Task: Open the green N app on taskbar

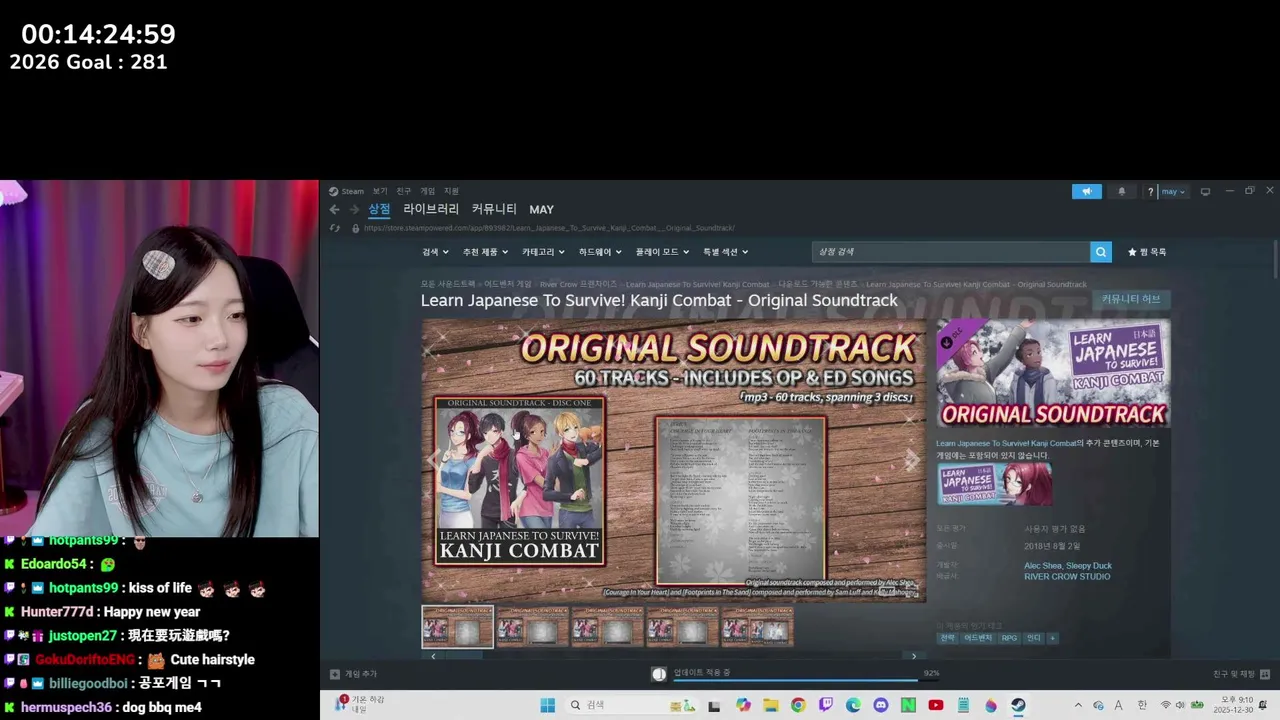Action: tap(908, 705)
